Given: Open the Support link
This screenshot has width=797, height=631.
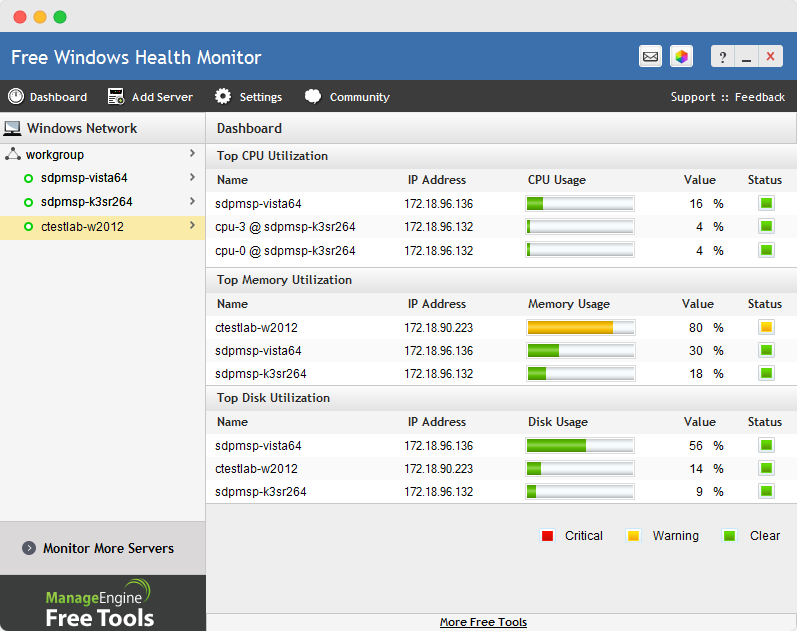Looking at the screenshot, I should (x=692, y=97).
